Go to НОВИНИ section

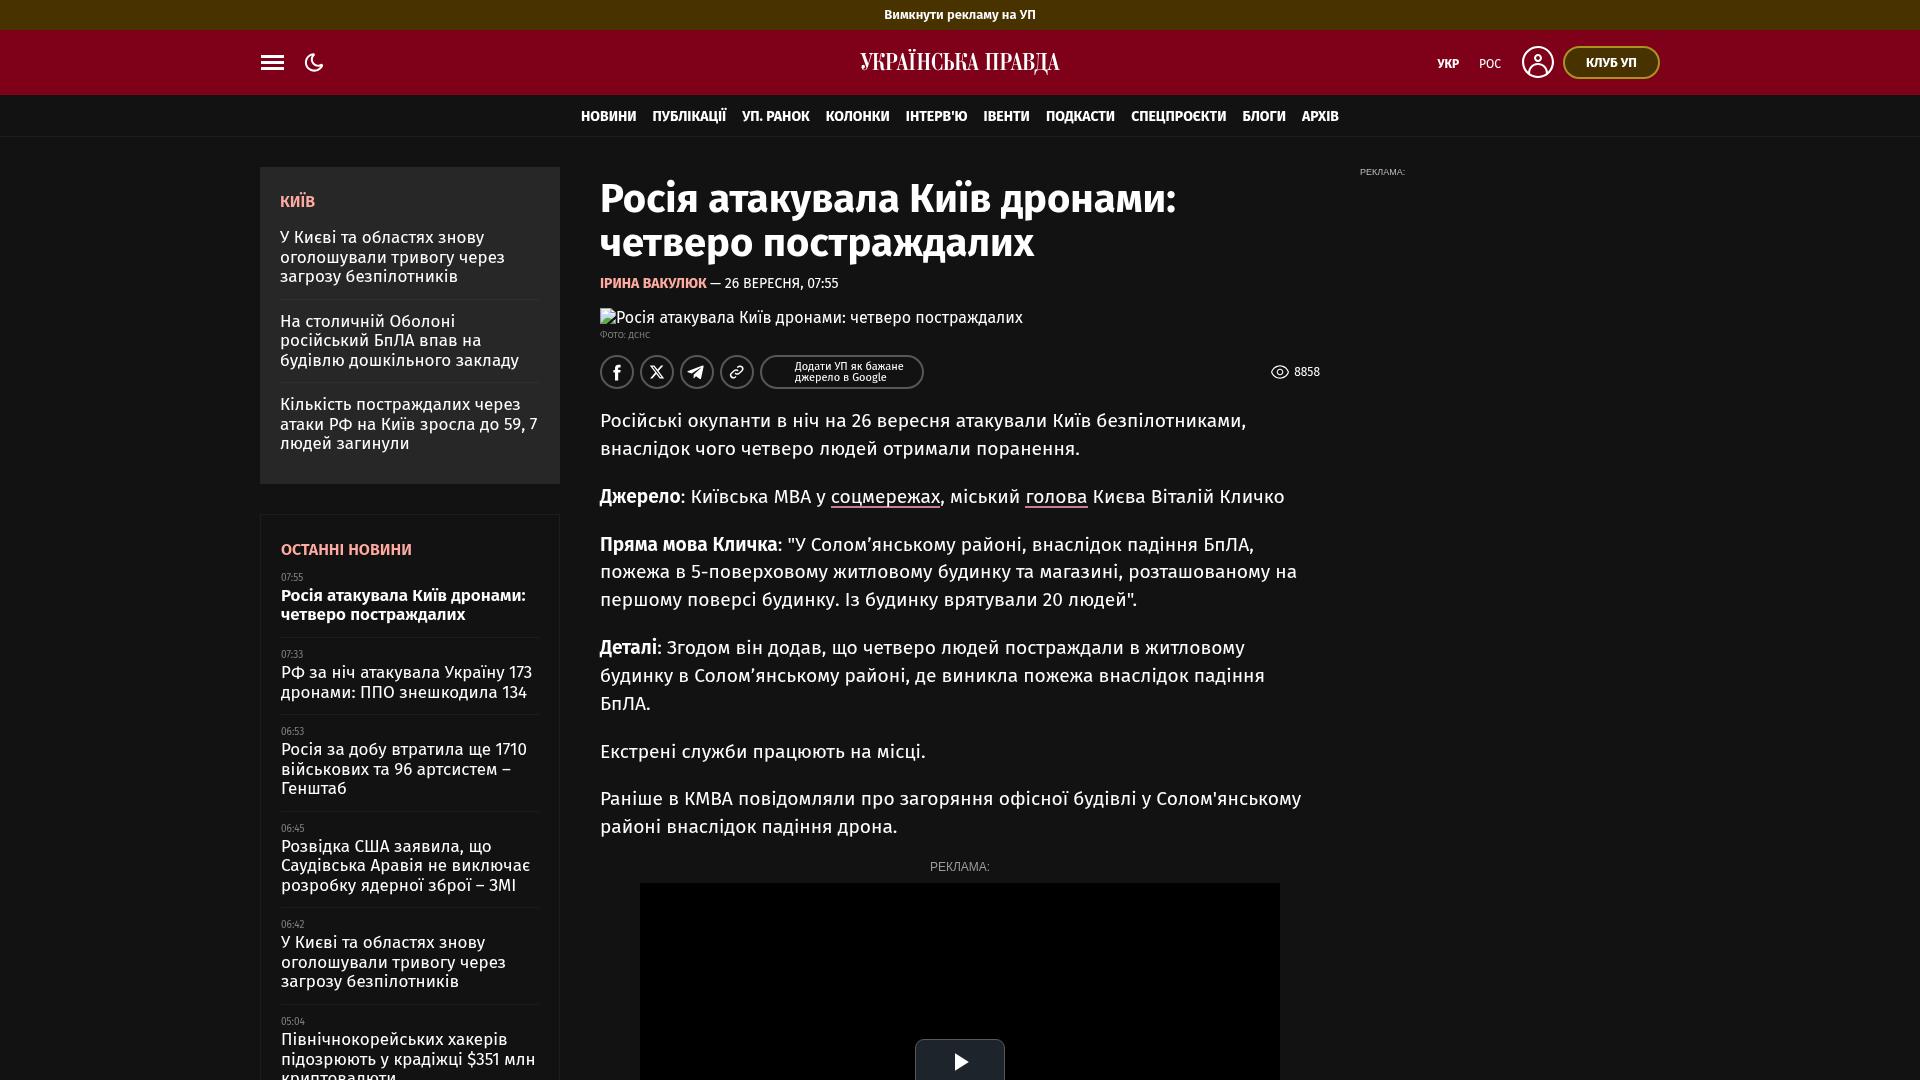608,116
